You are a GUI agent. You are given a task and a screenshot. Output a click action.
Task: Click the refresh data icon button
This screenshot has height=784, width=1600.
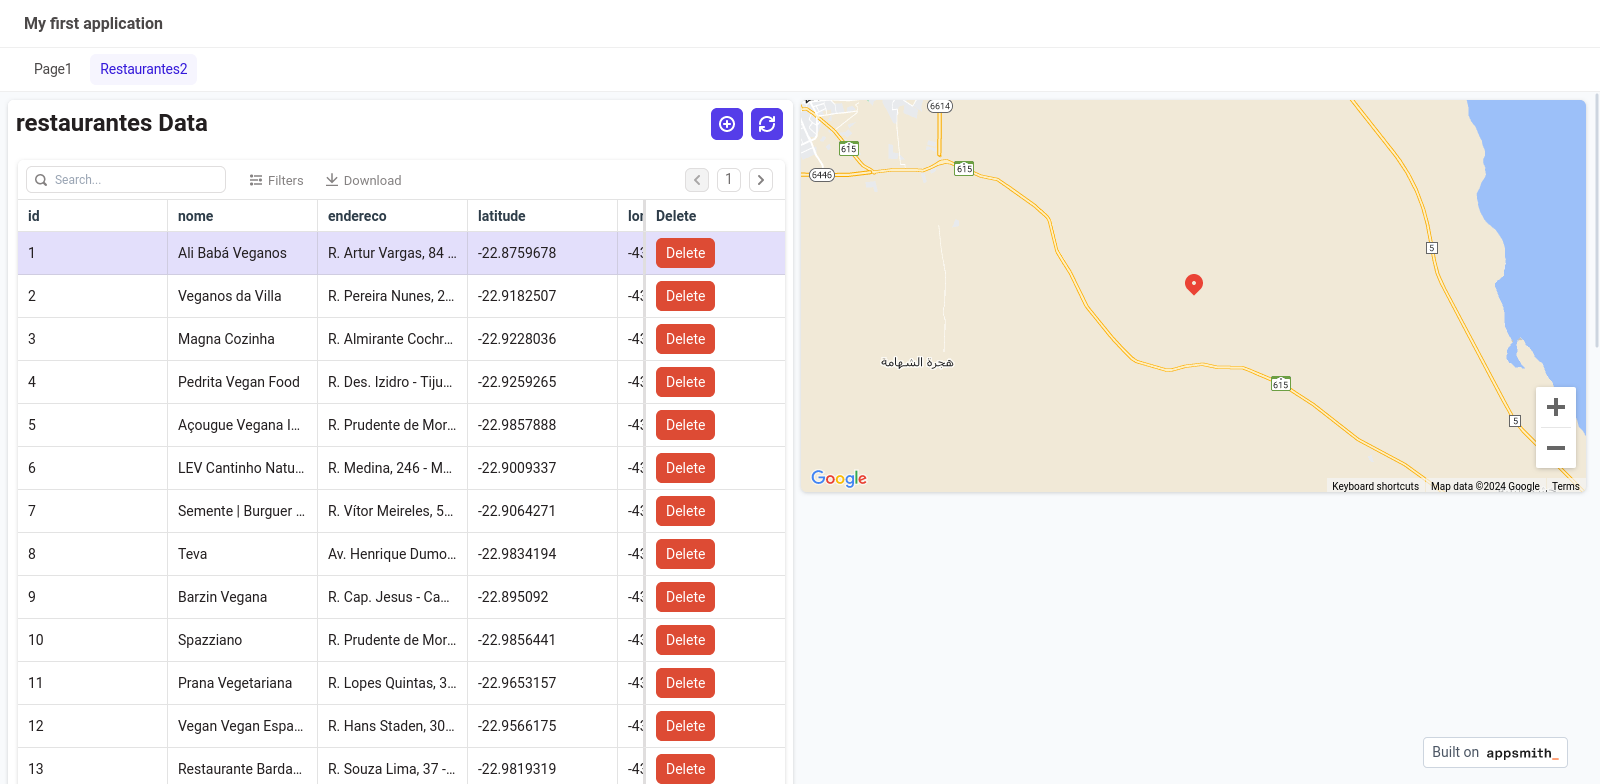tap(767, 124)
